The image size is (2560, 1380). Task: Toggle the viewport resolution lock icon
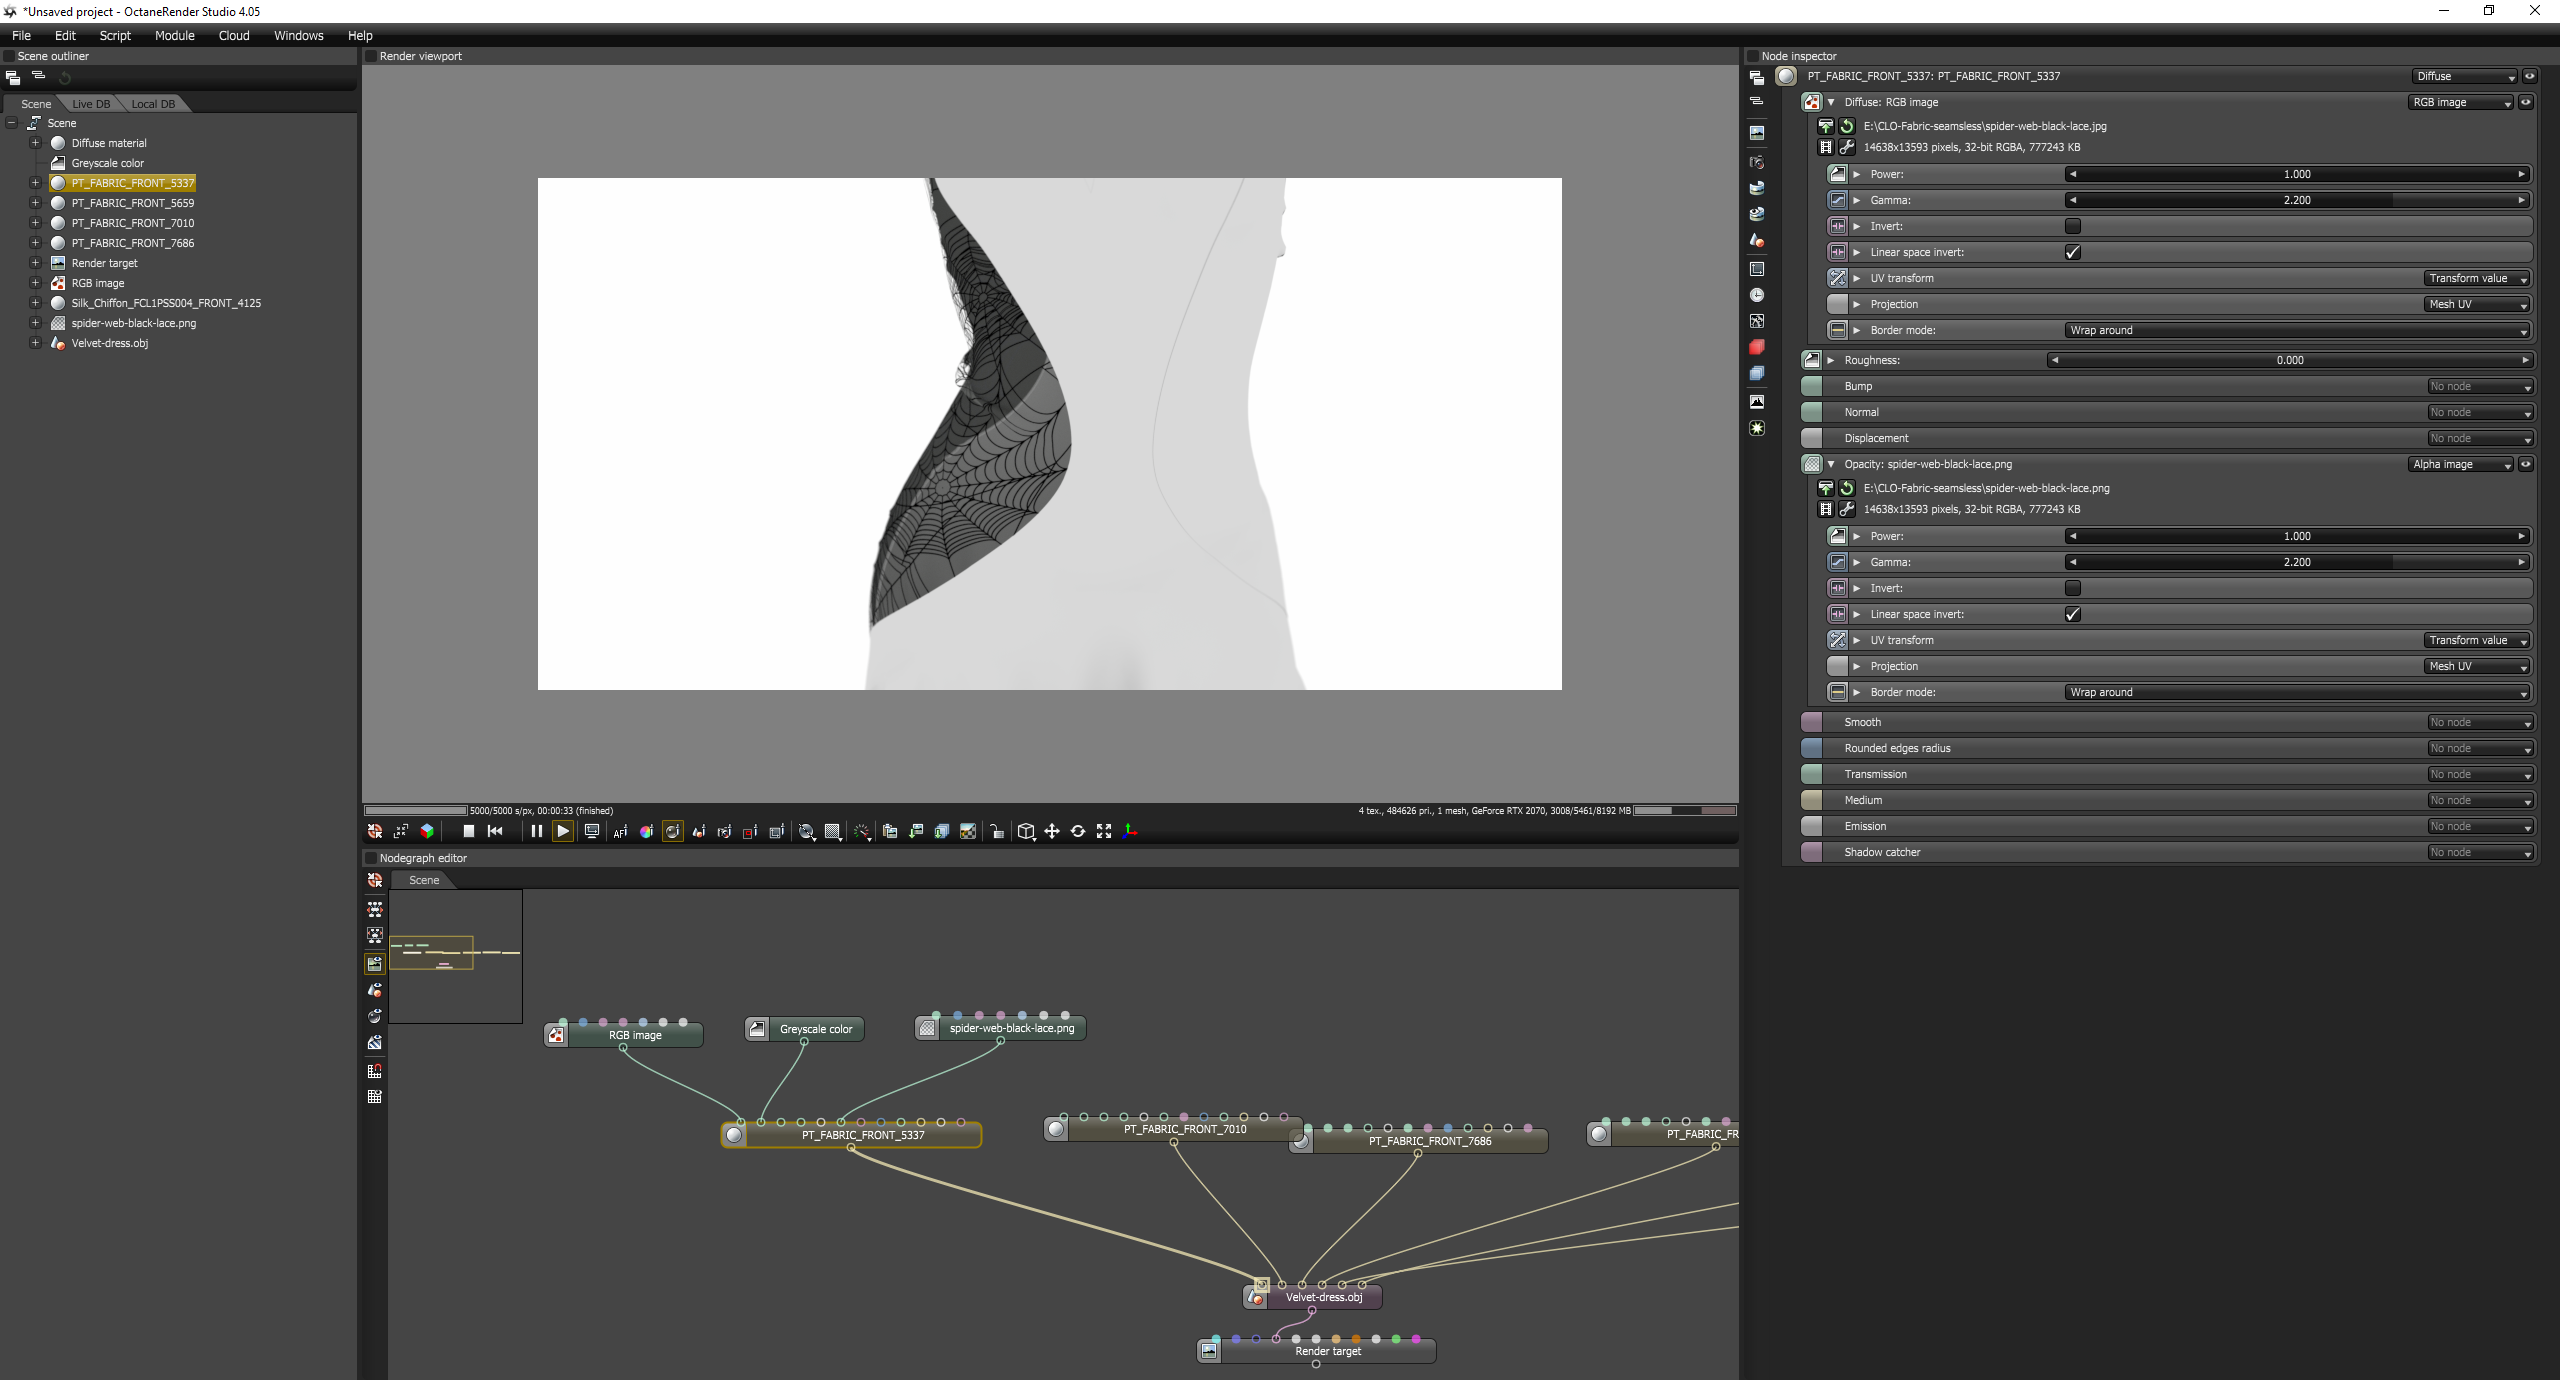(997, 831)
